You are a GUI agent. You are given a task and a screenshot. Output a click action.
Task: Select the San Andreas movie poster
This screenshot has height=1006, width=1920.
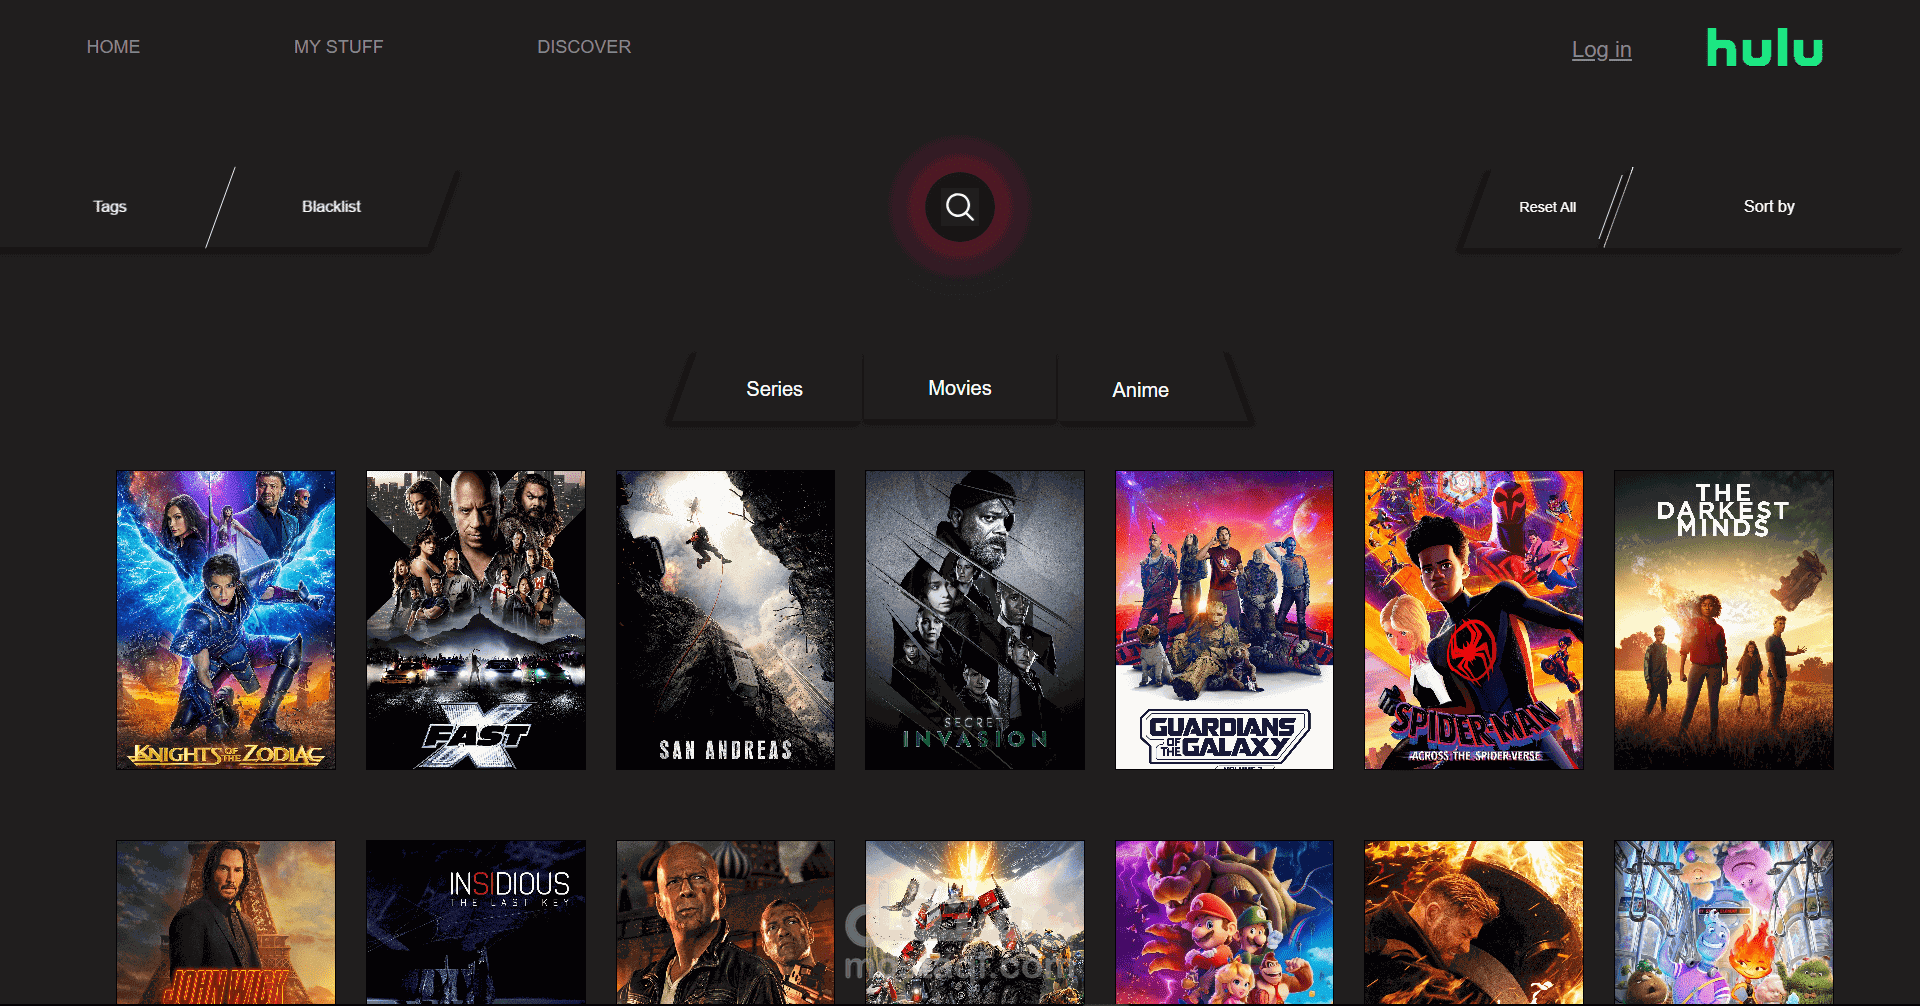(725, 620)
